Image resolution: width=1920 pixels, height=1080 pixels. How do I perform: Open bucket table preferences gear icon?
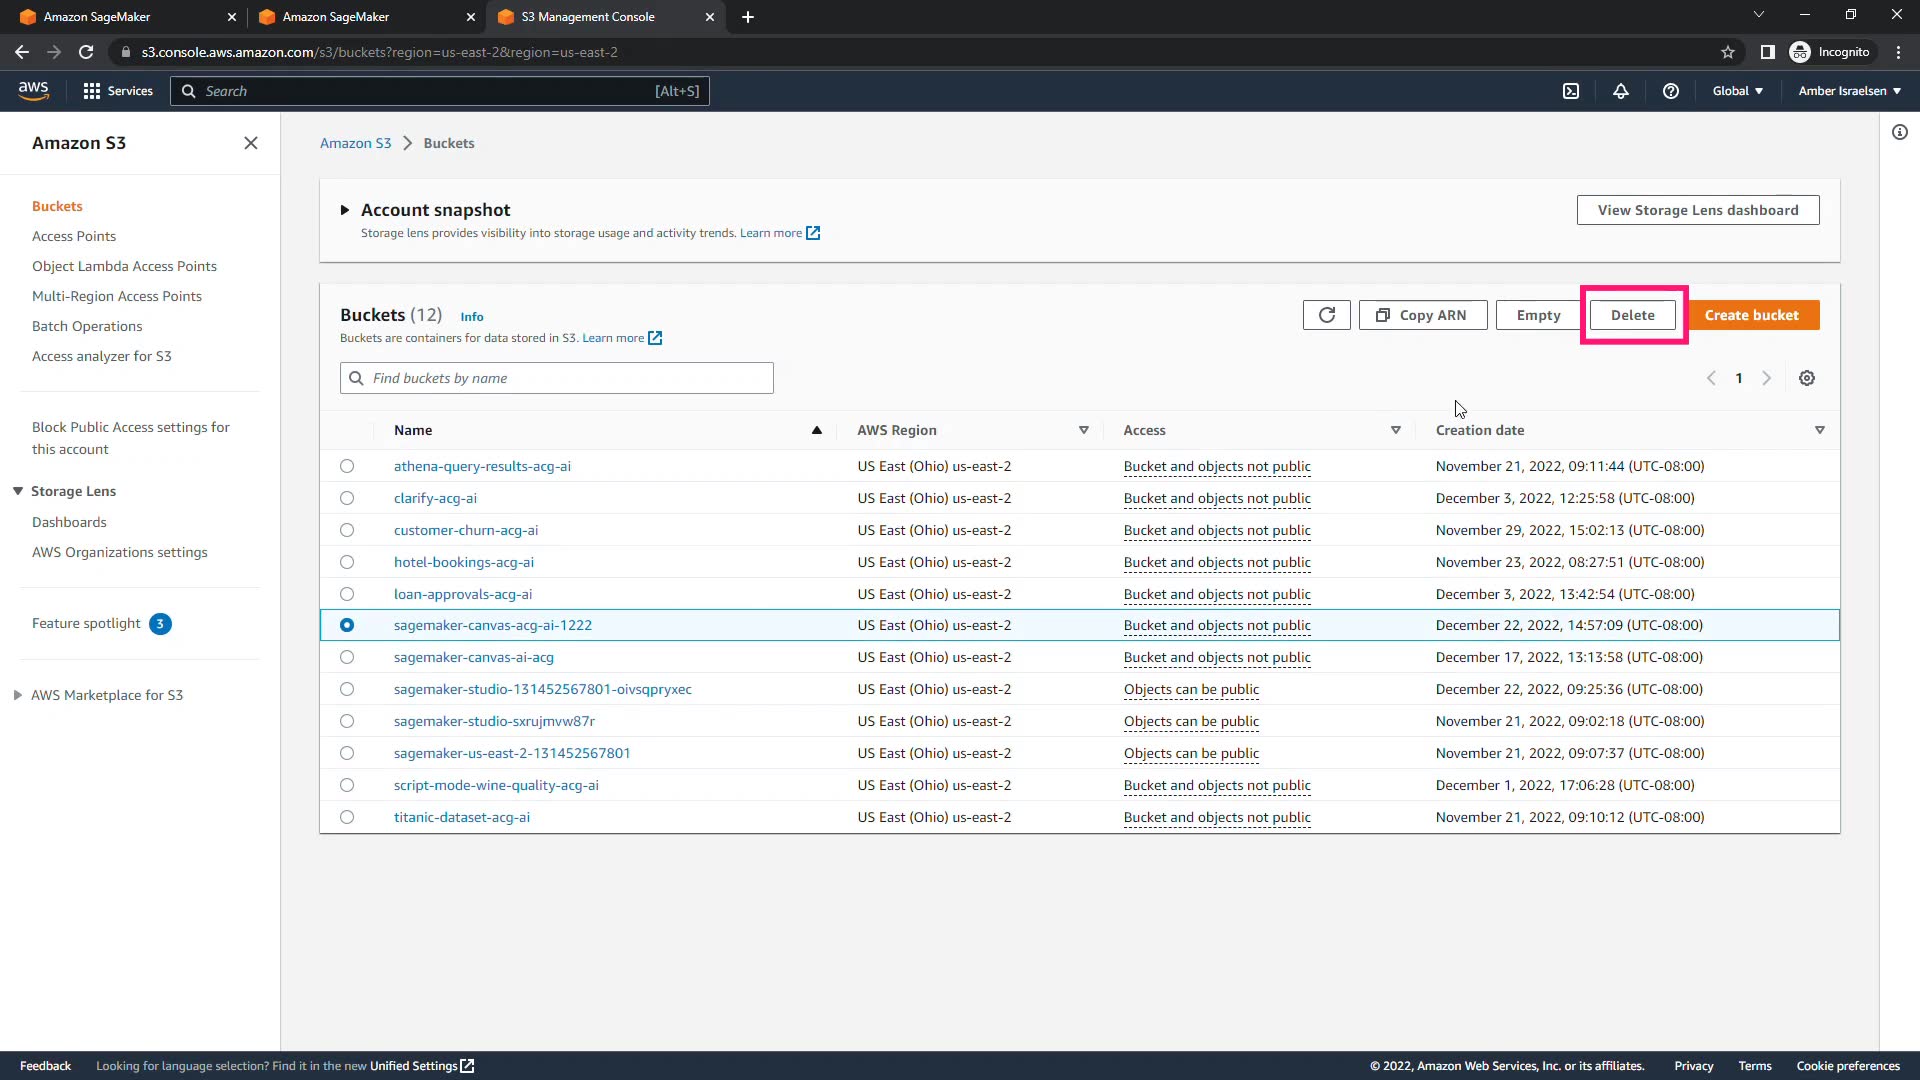coord(1806,378)
